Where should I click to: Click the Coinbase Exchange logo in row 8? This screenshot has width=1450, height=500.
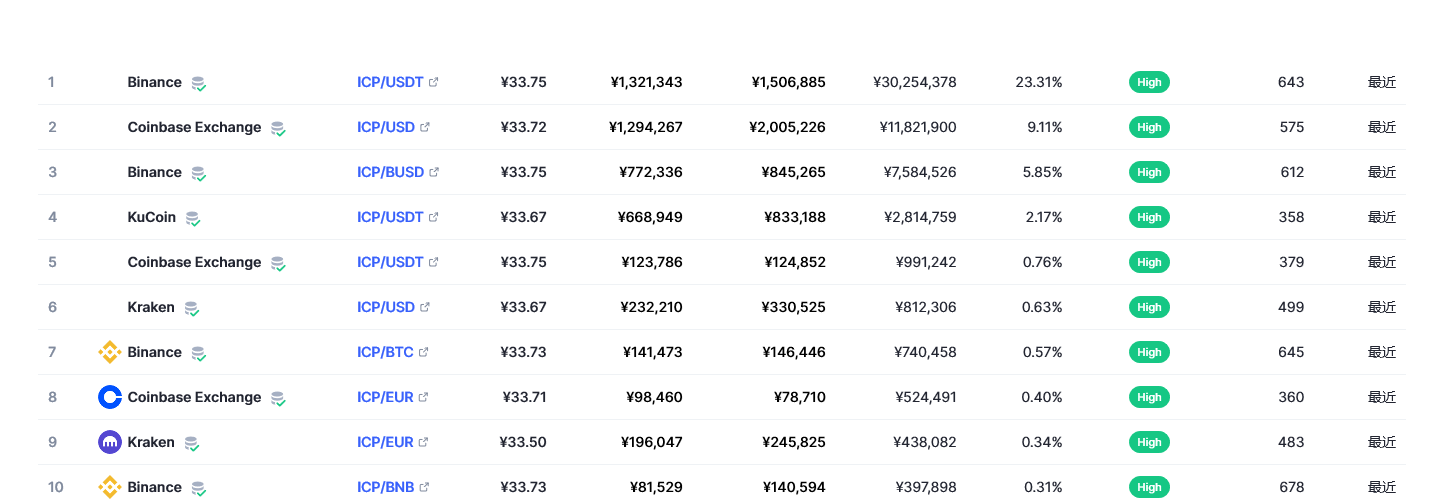pyautogui.click(x=110, y=397)
